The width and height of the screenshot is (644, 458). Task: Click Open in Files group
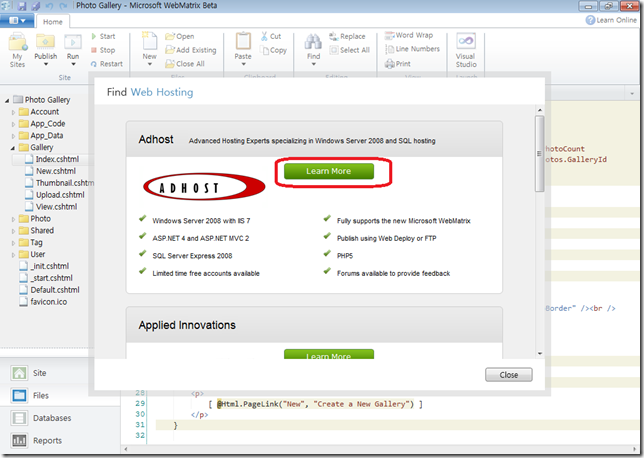point(180,36)
